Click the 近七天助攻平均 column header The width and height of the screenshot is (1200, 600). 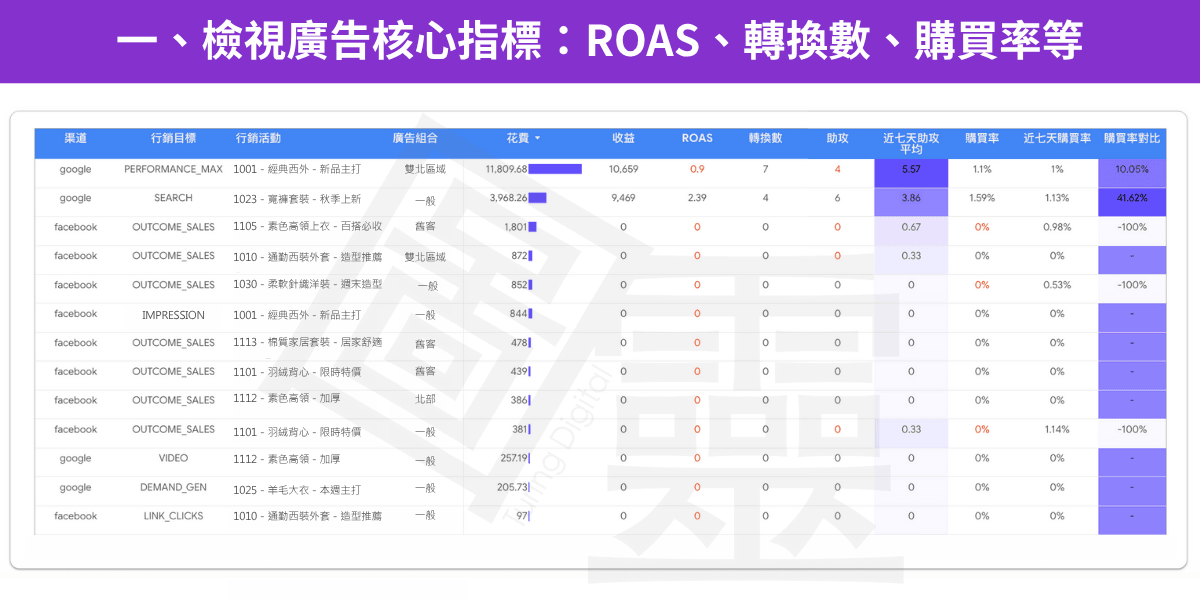pos(910,143)
